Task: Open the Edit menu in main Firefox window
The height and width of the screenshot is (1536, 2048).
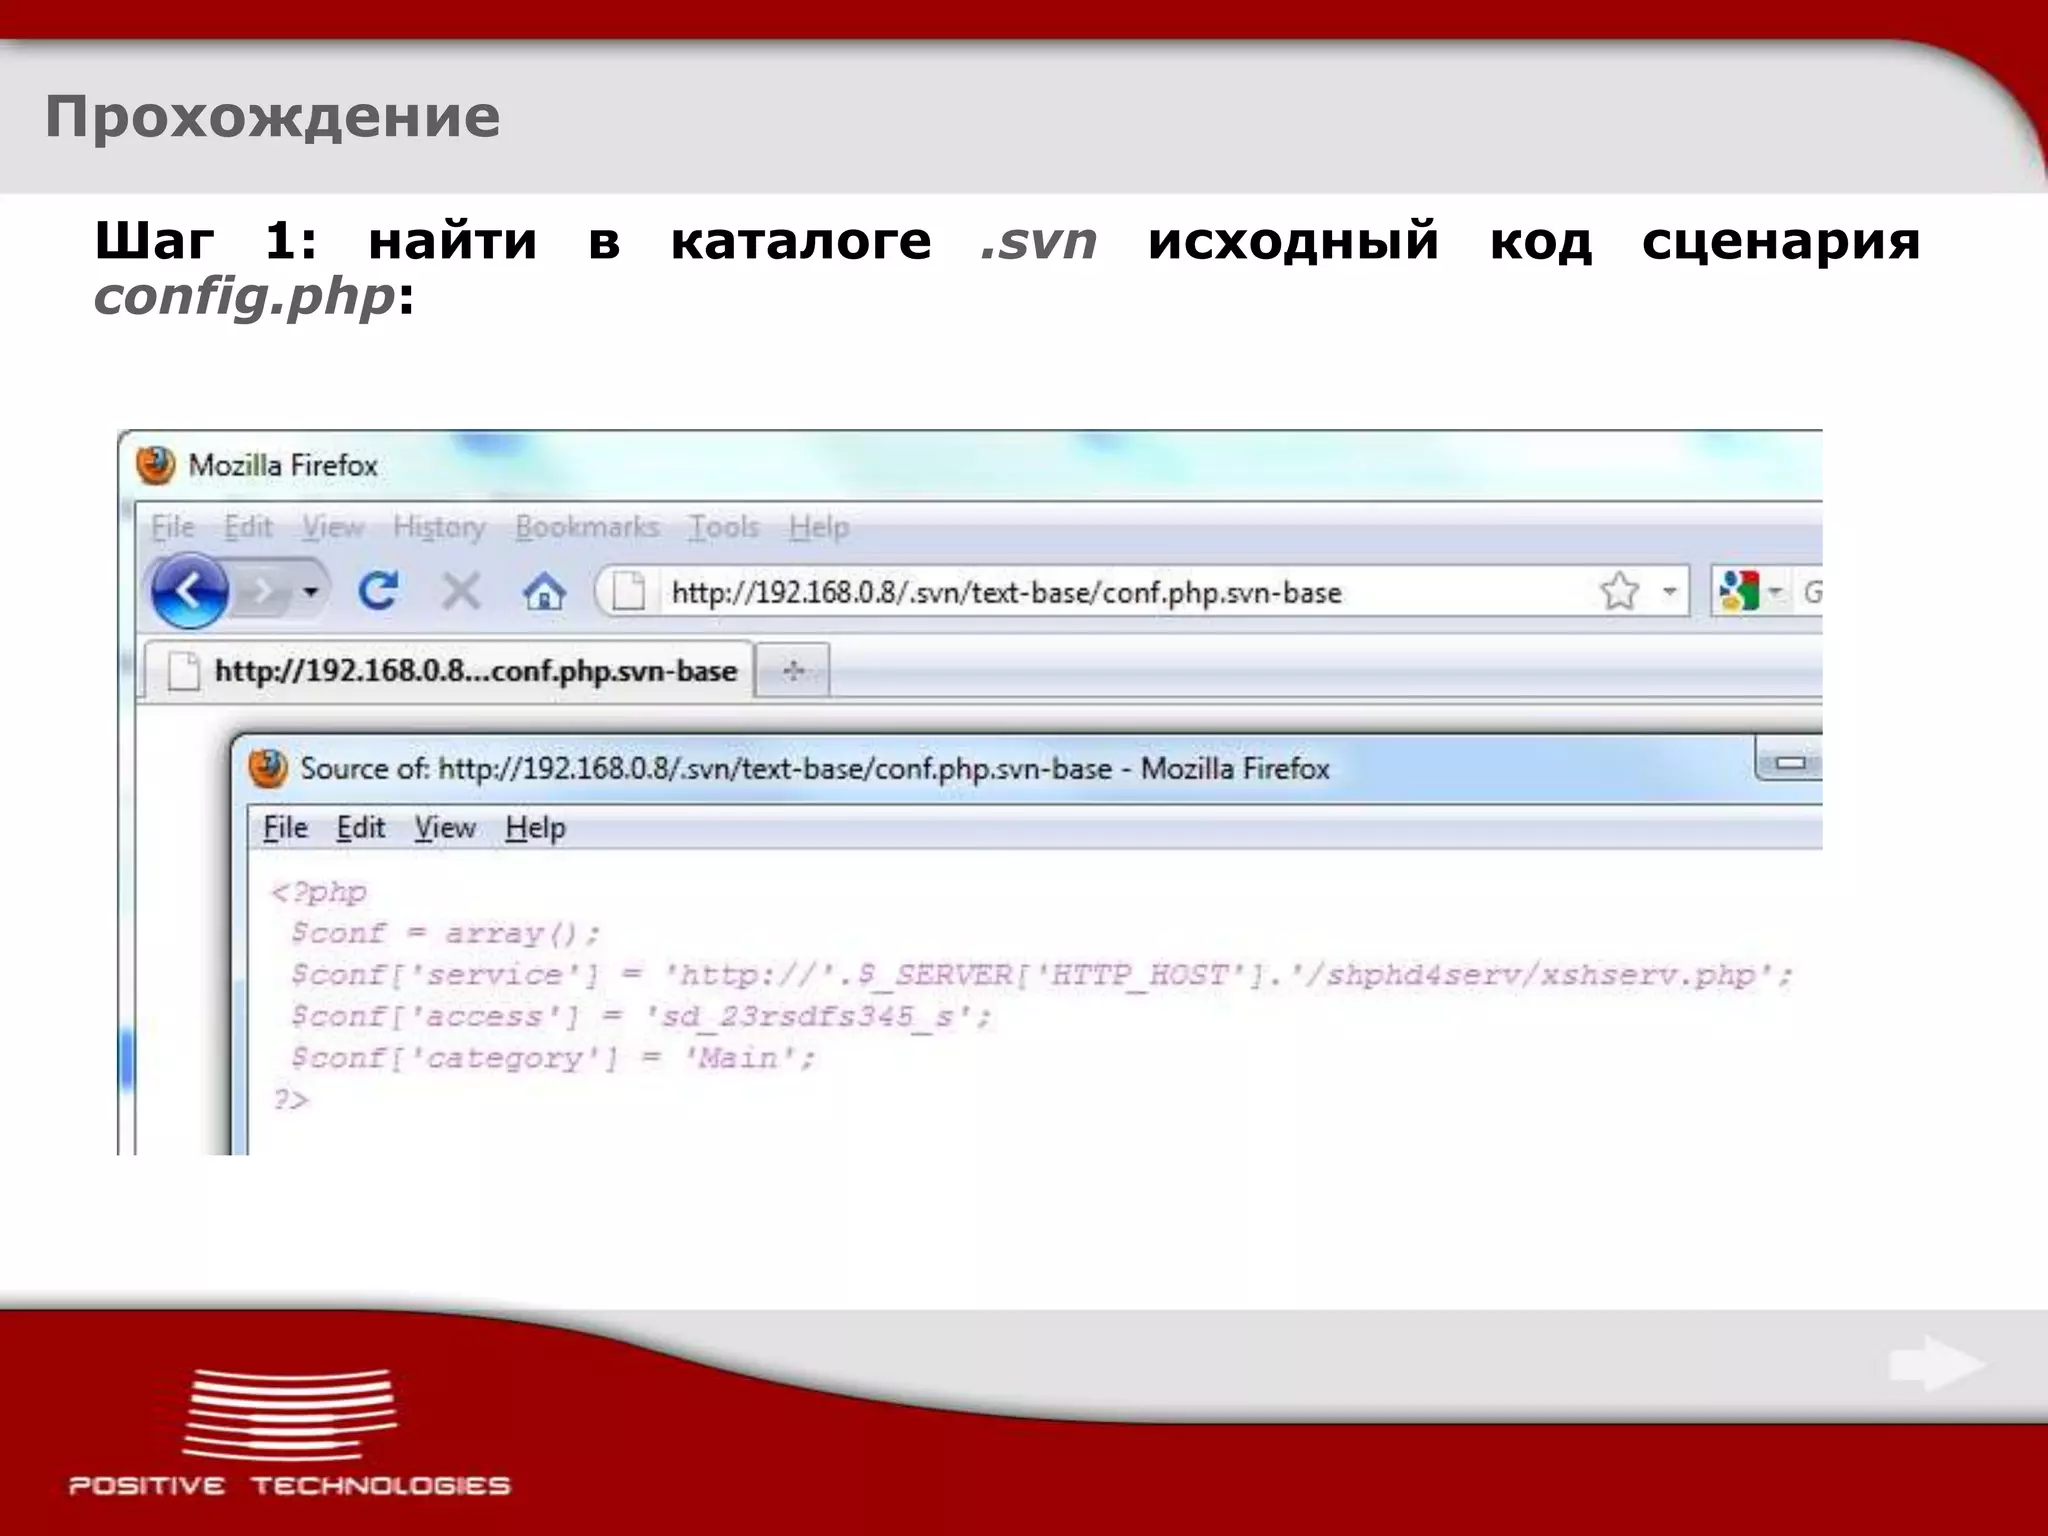Action: pos(248,527)
